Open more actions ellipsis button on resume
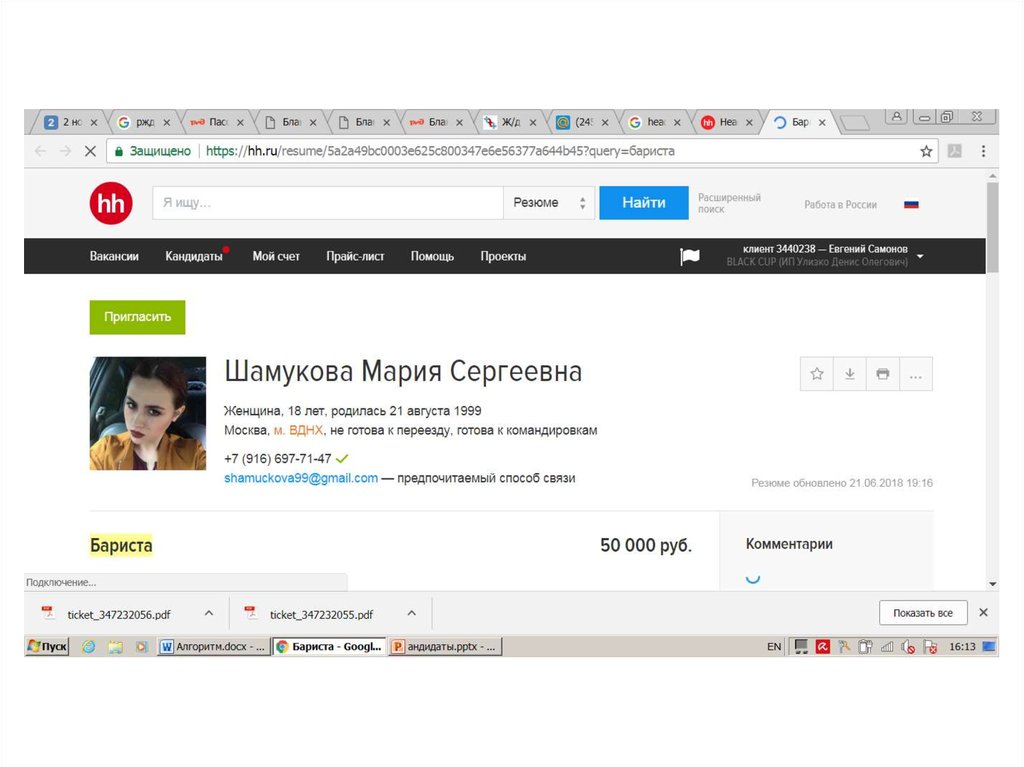 pos(915,374)
